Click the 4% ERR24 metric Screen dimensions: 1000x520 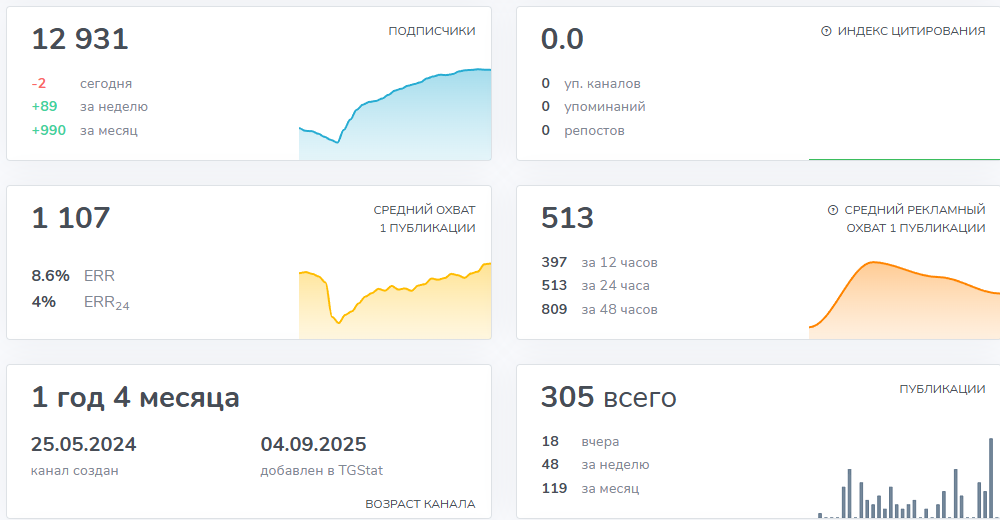pos(80,302)
